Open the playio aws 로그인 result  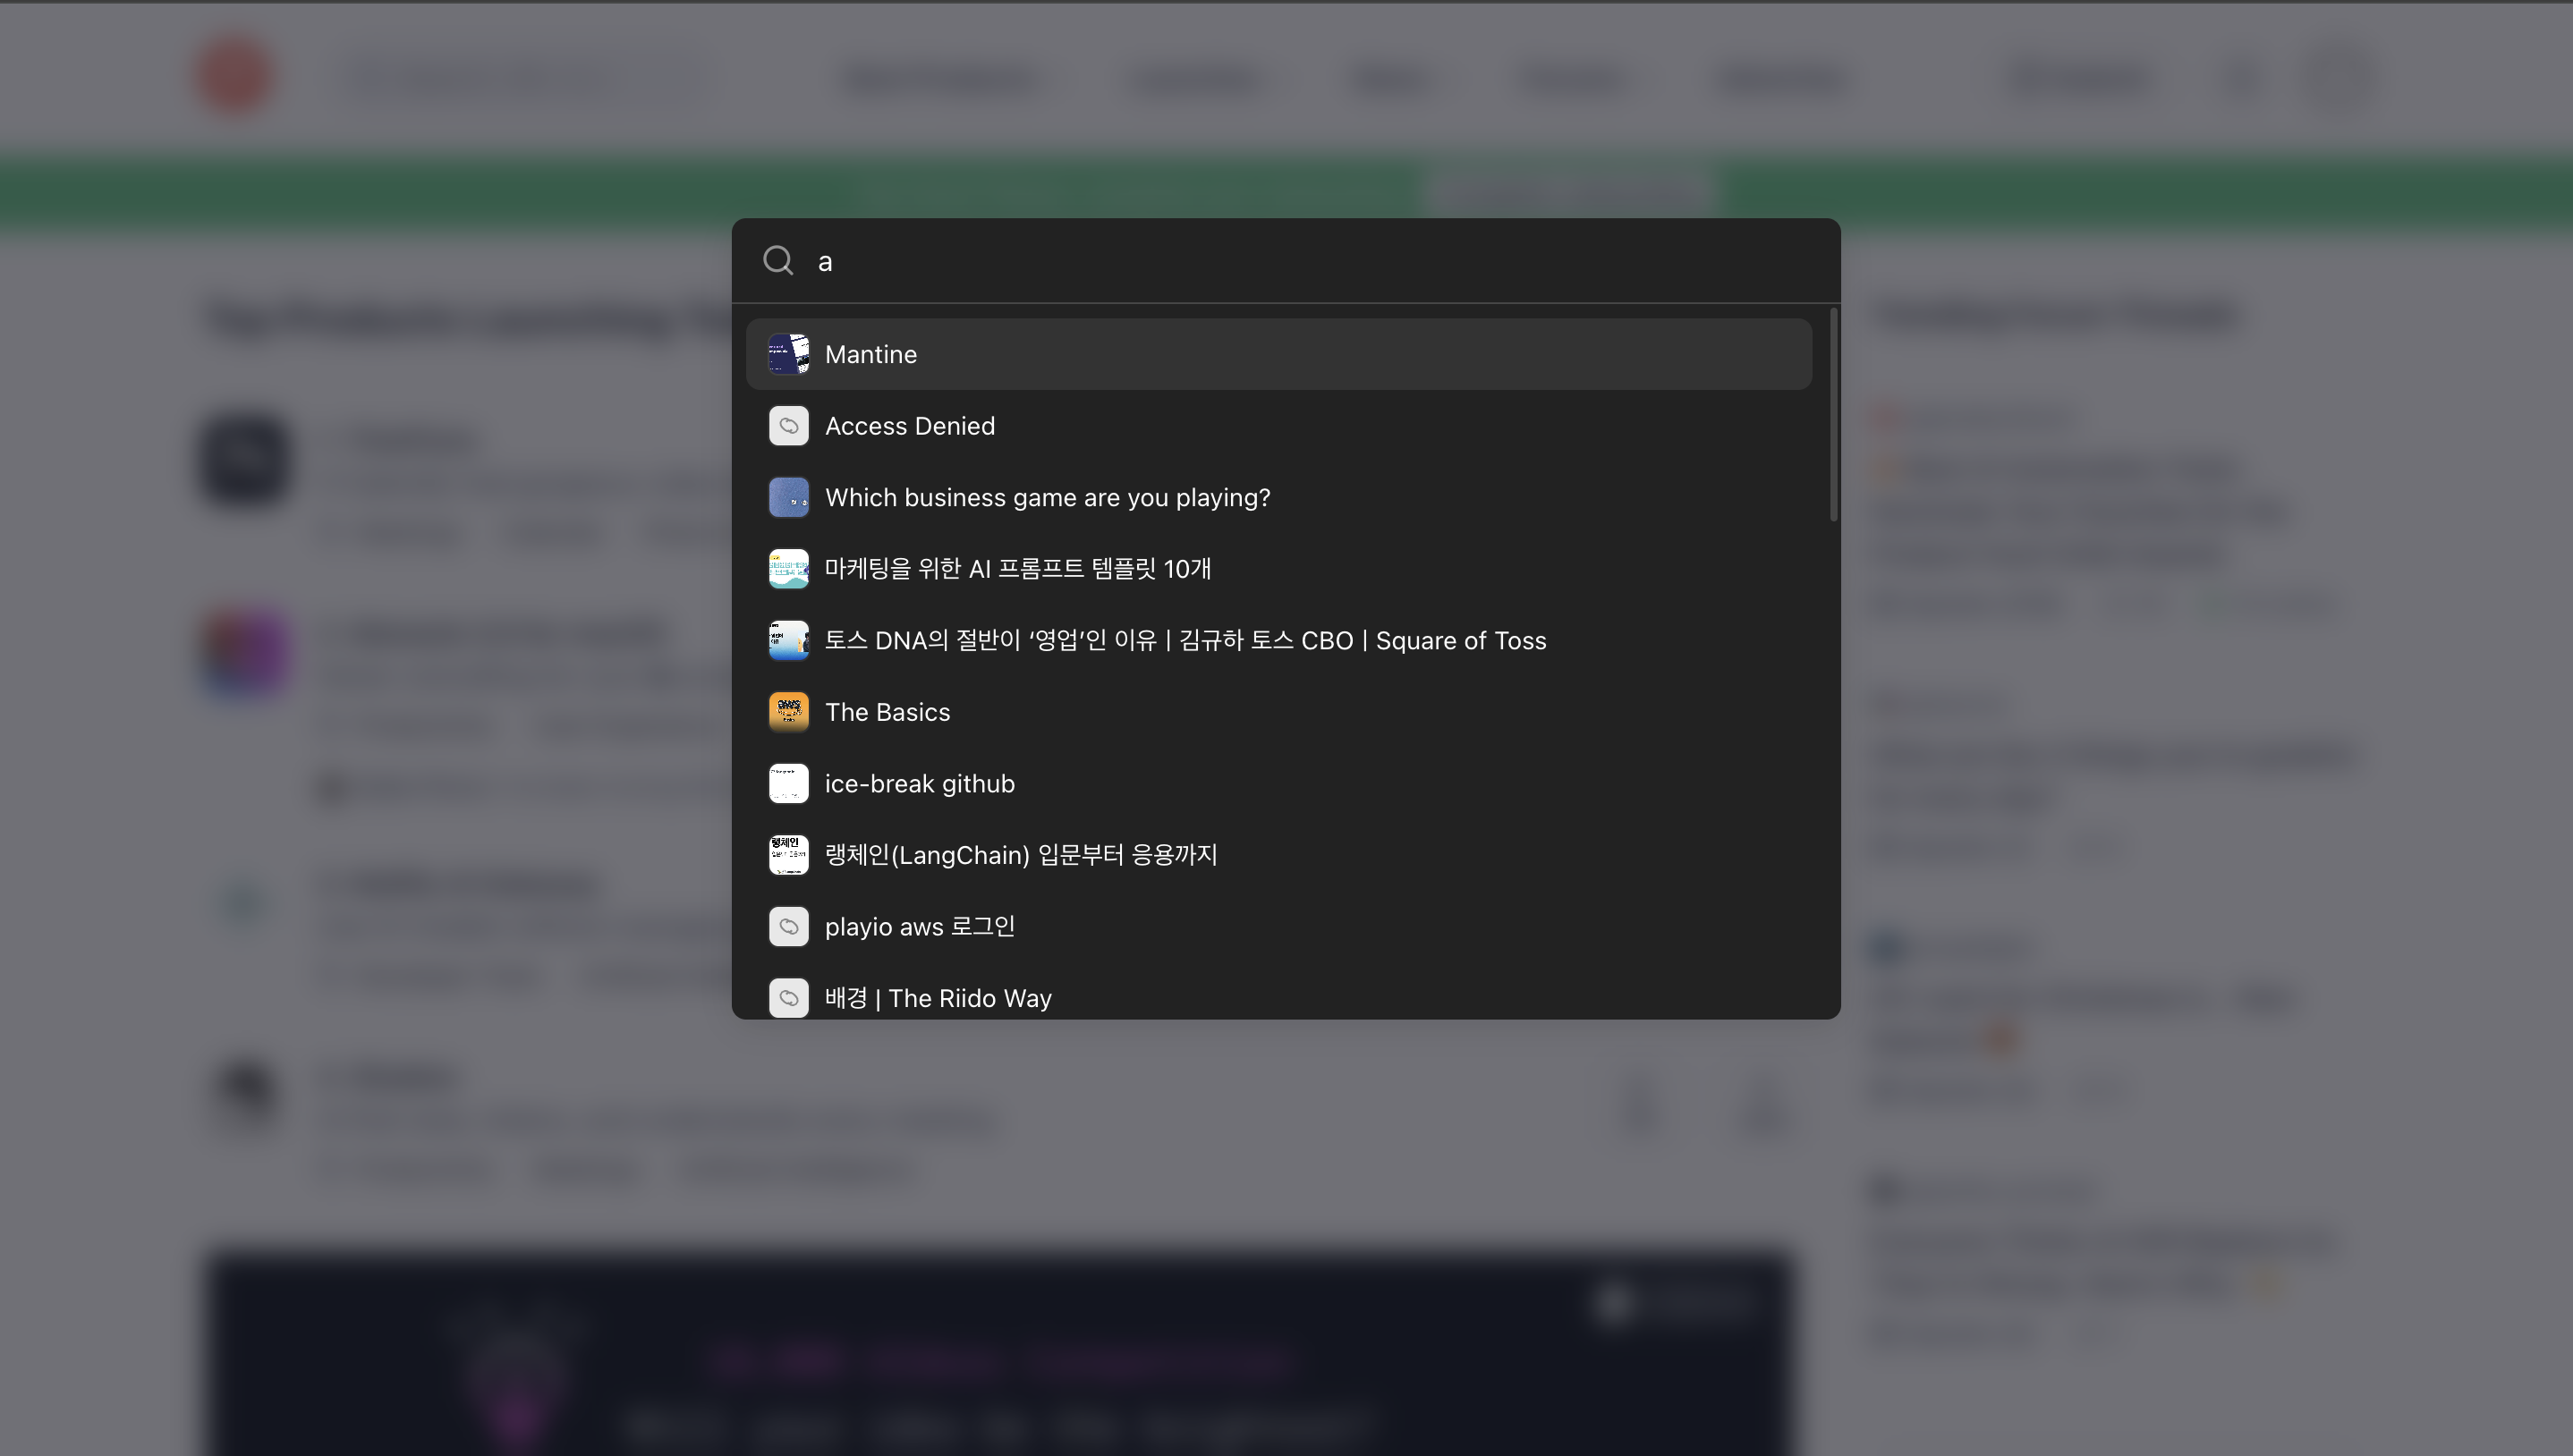(918, 926)
